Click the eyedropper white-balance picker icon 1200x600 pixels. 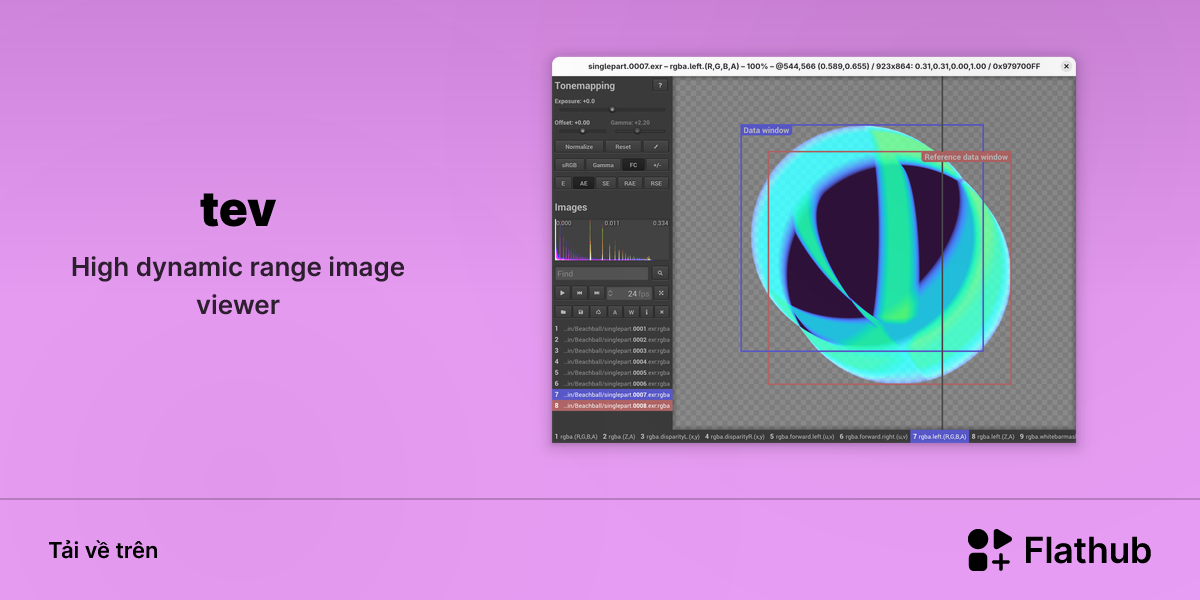tap(655, 146)
